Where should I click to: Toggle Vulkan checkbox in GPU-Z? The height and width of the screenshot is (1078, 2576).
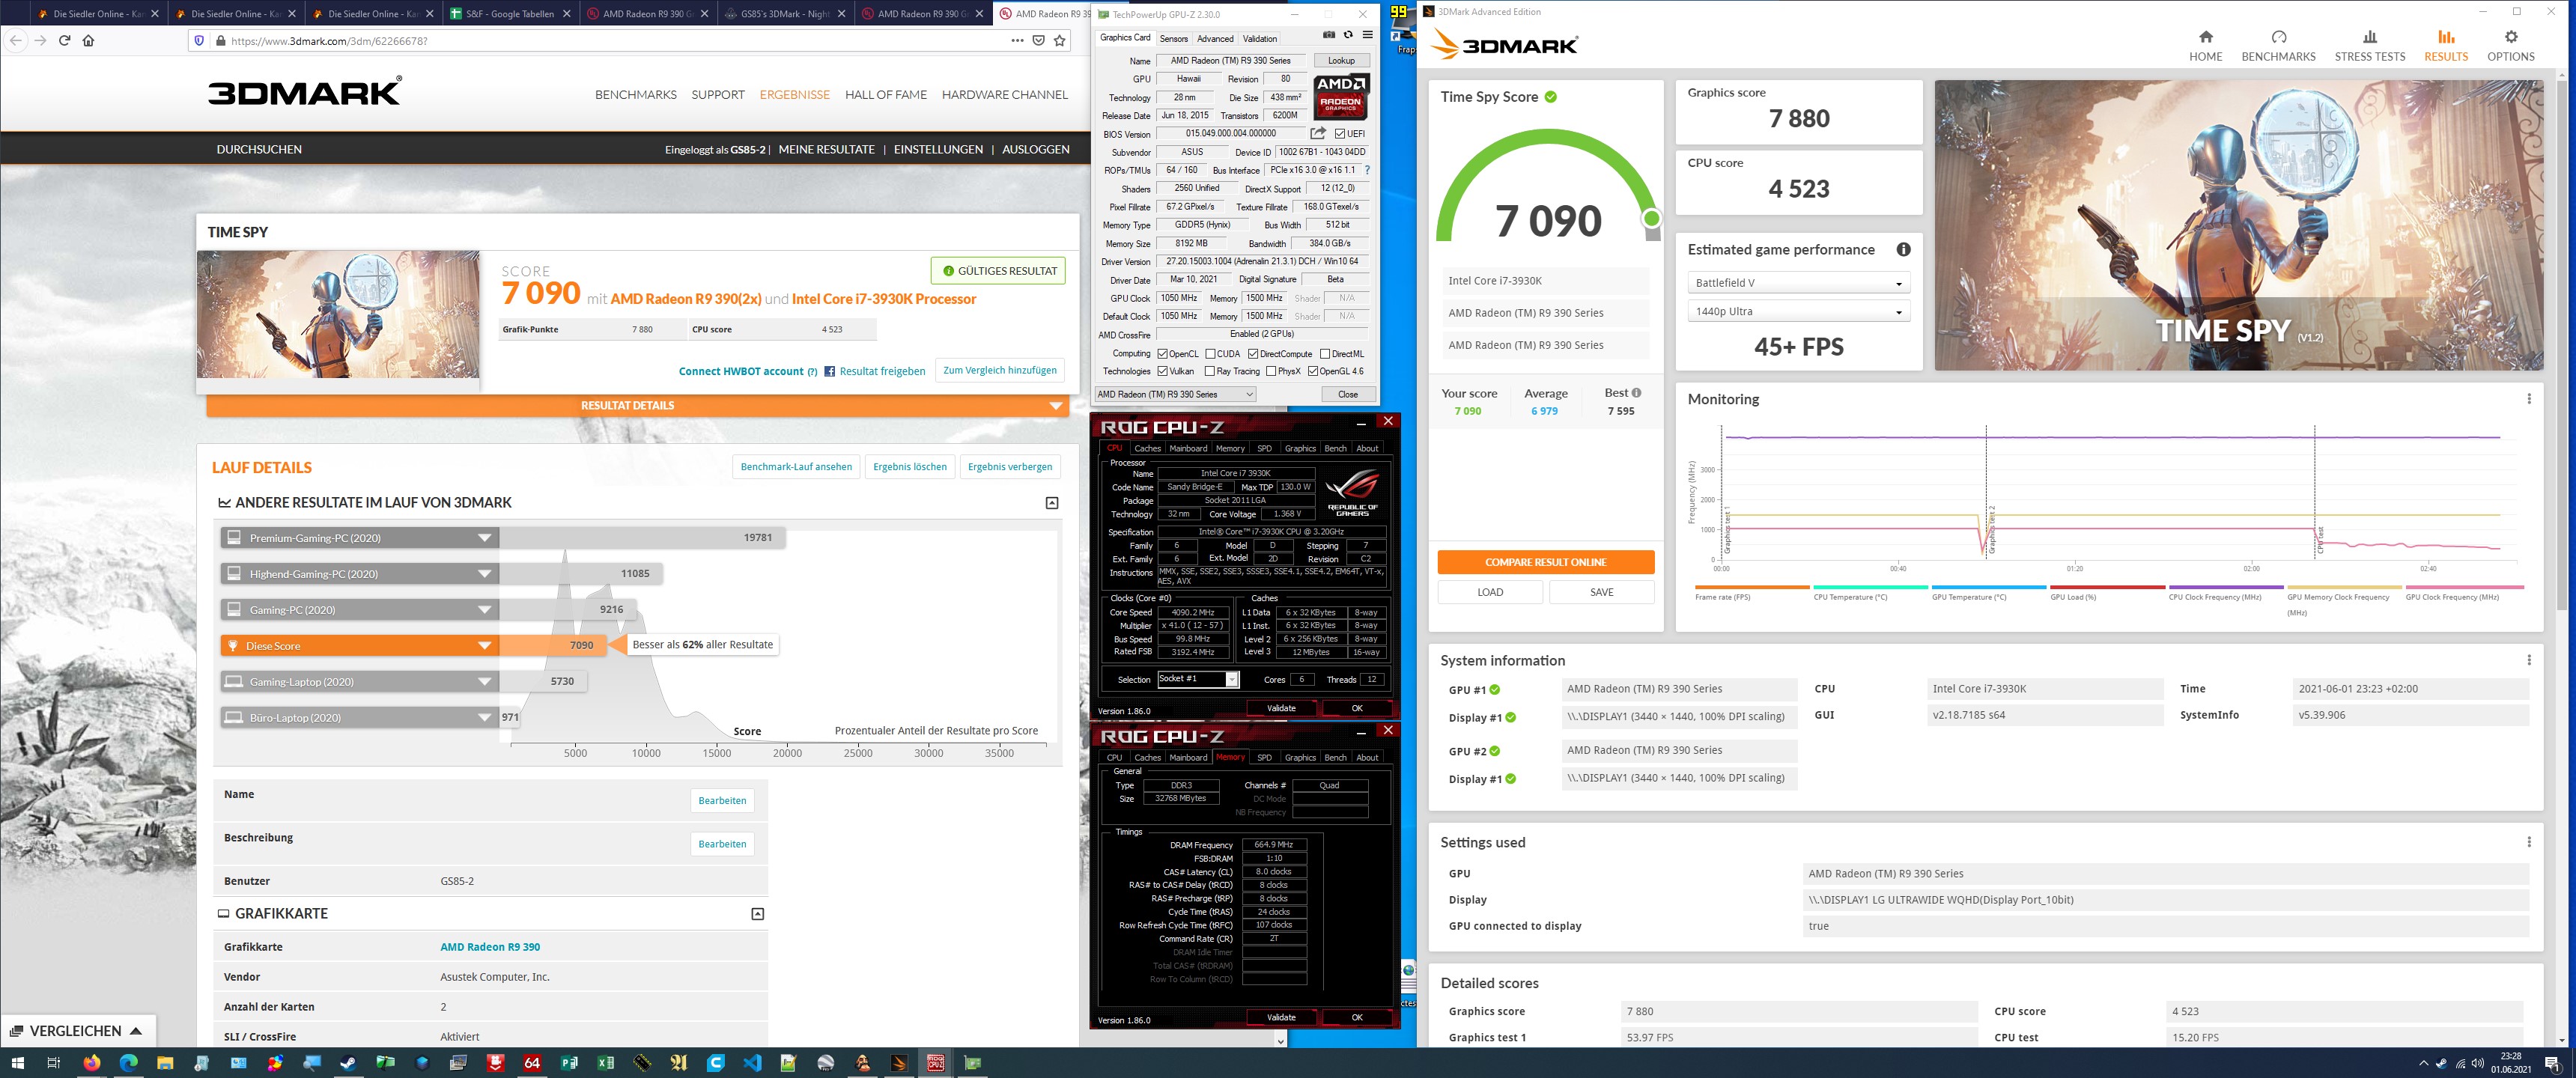tap(1162, 371)
